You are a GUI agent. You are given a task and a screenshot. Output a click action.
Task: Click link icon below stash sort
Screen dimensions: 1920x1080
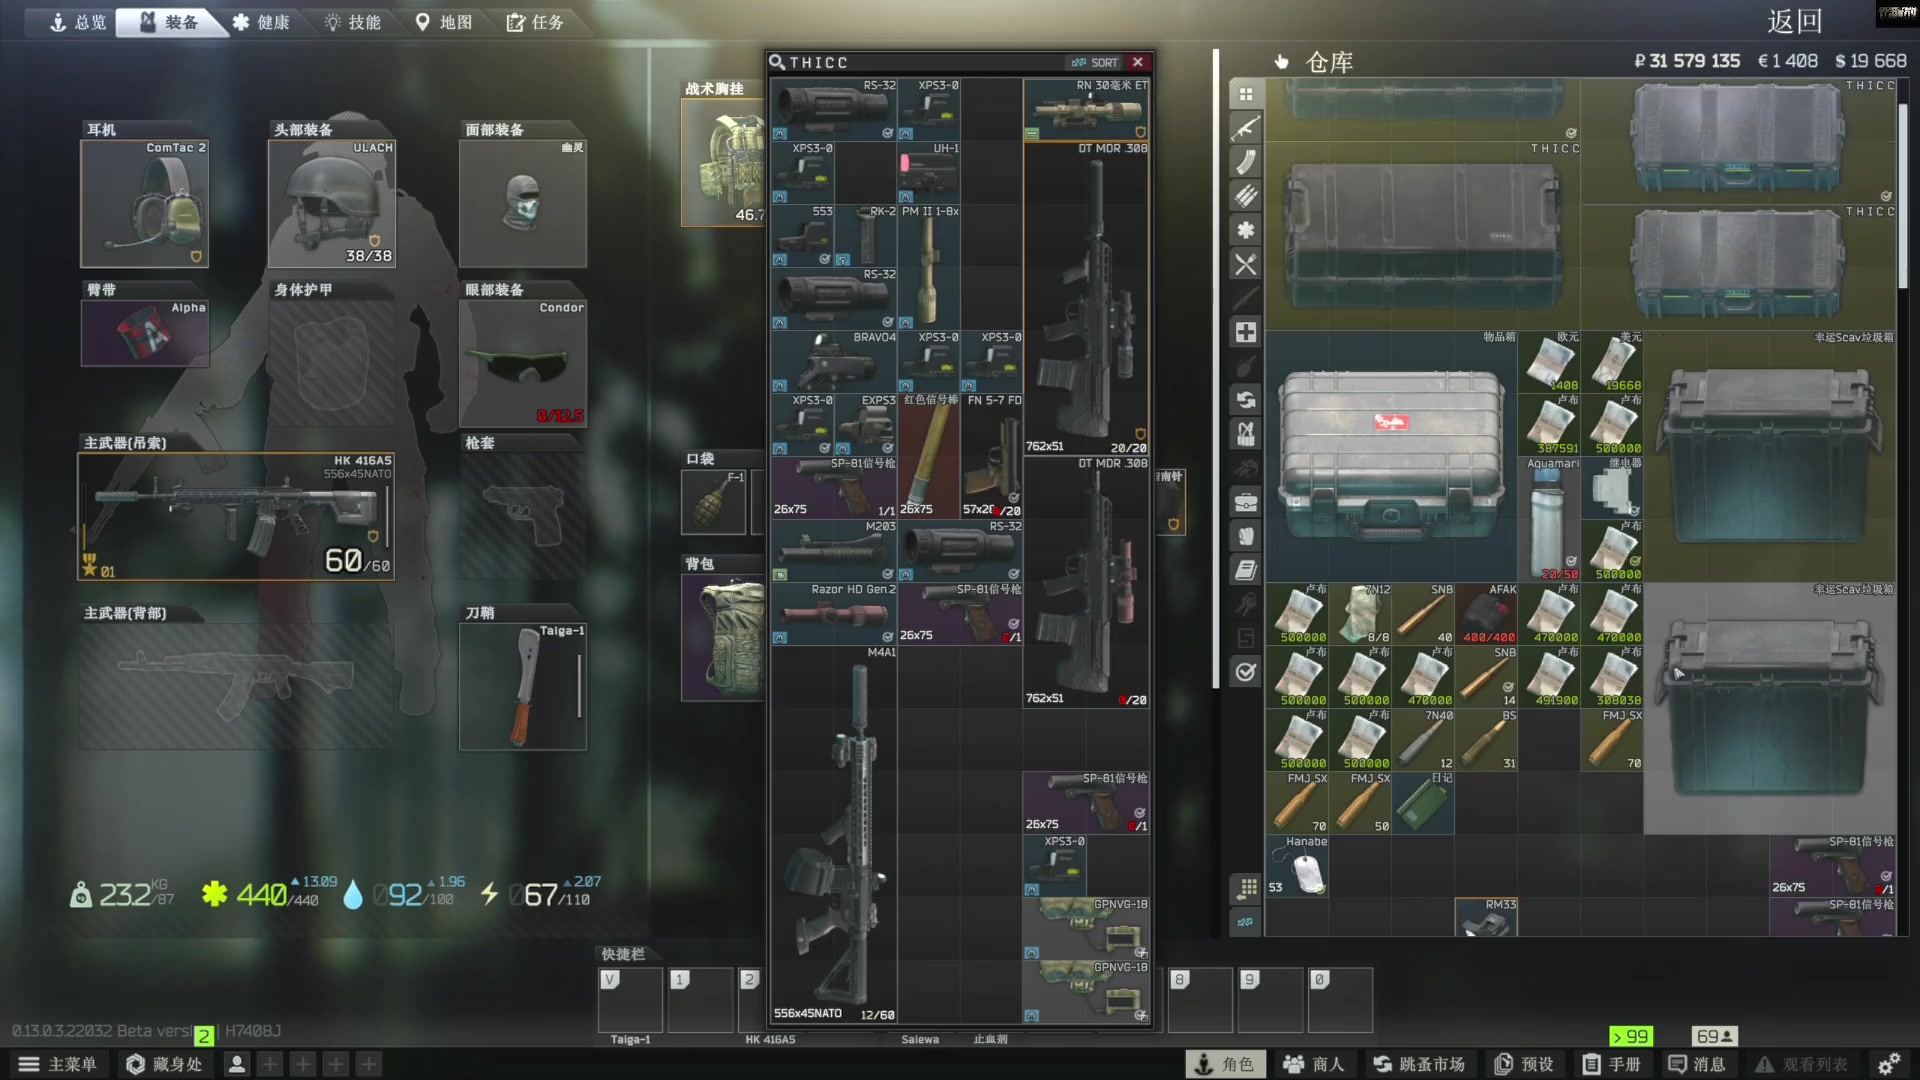point(1246,922)
